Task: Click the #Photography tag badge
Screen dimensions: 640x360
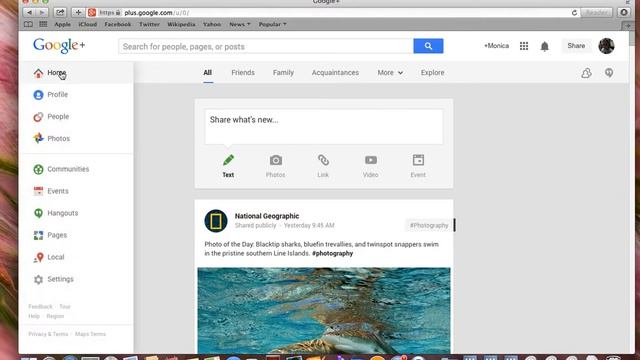Action: pyautogui.click(x=429, y=225)
